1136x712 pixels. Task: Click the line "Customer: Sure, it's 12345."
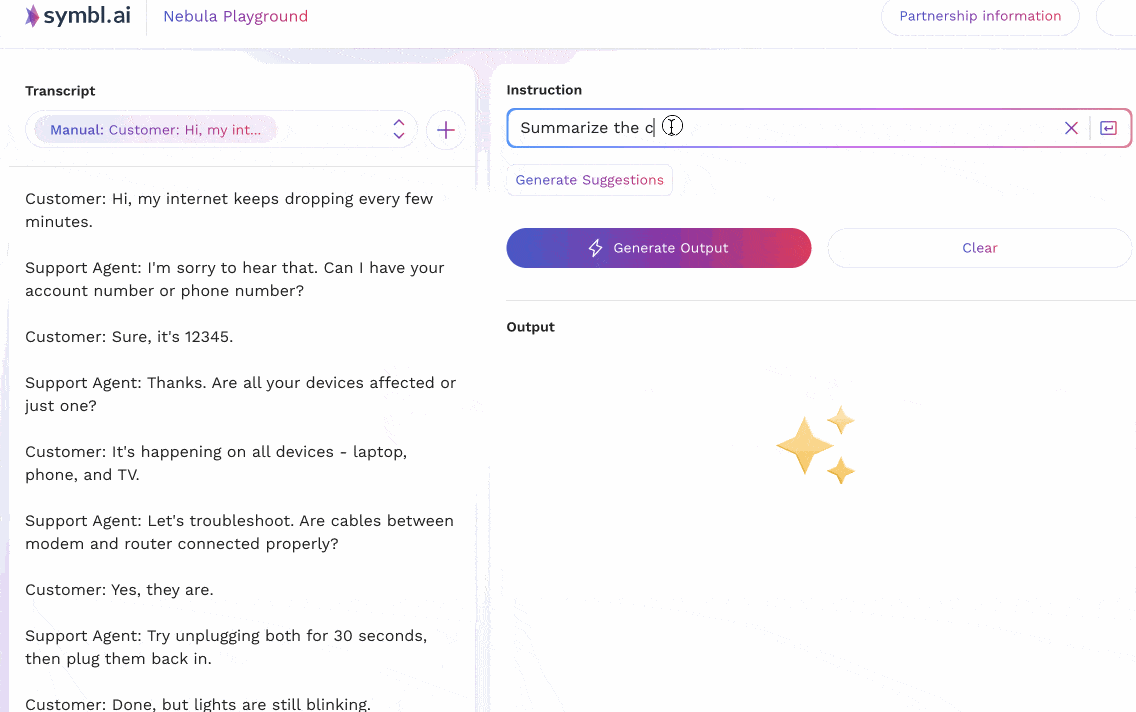pos(129,337)
